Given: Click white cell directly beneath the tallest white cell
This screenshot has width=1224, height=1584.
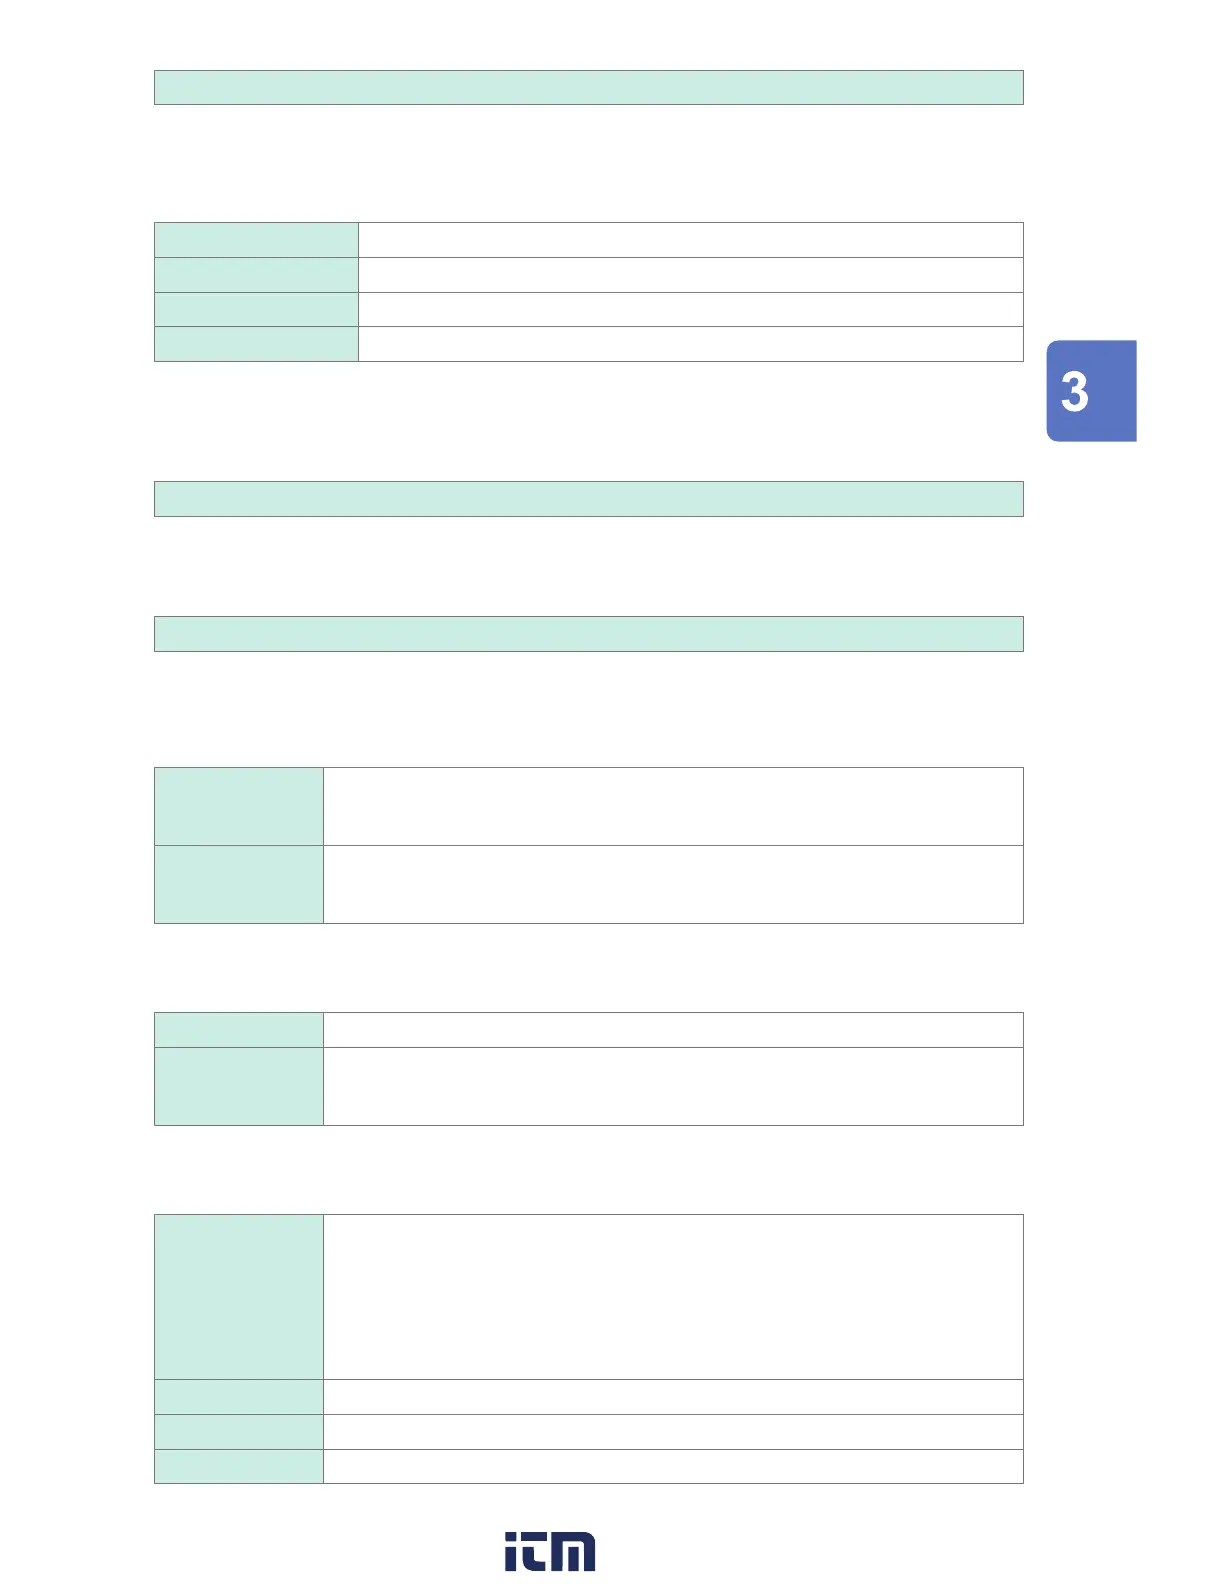Looking at the screenshot, I should (673, 1397).
